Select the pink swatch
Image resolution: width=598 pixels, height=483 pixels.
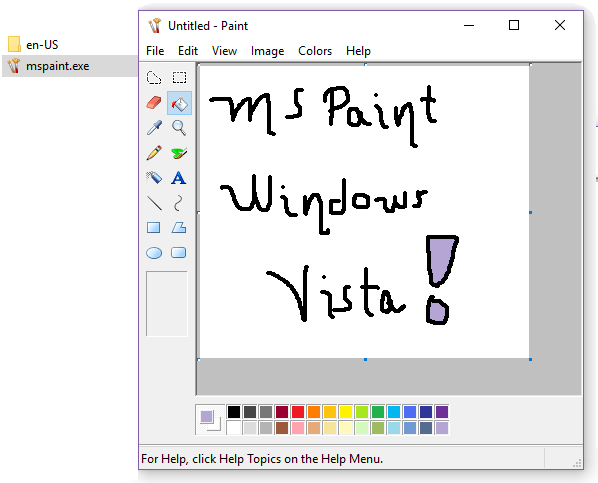coord(298,428)
